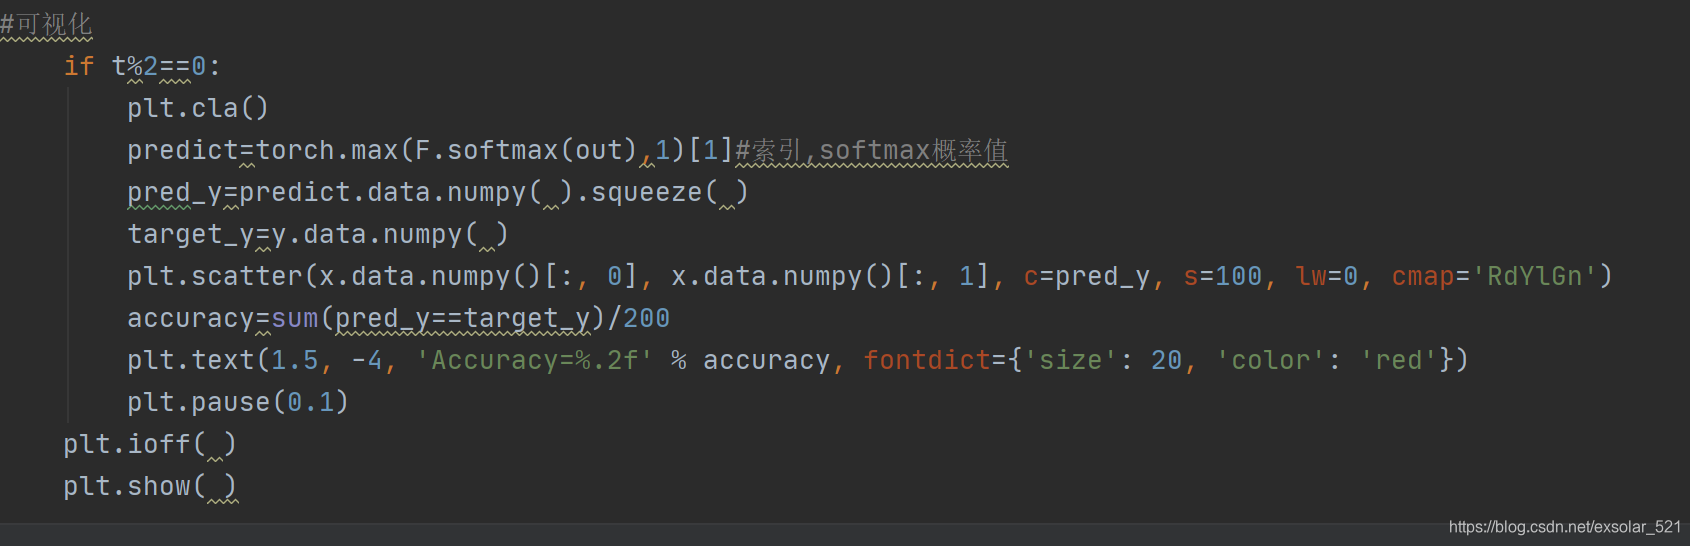Viewport: 1690px width, 546px height.
Task: Click "'color': 'red'" entry
Action: (x=1327, y=360)
